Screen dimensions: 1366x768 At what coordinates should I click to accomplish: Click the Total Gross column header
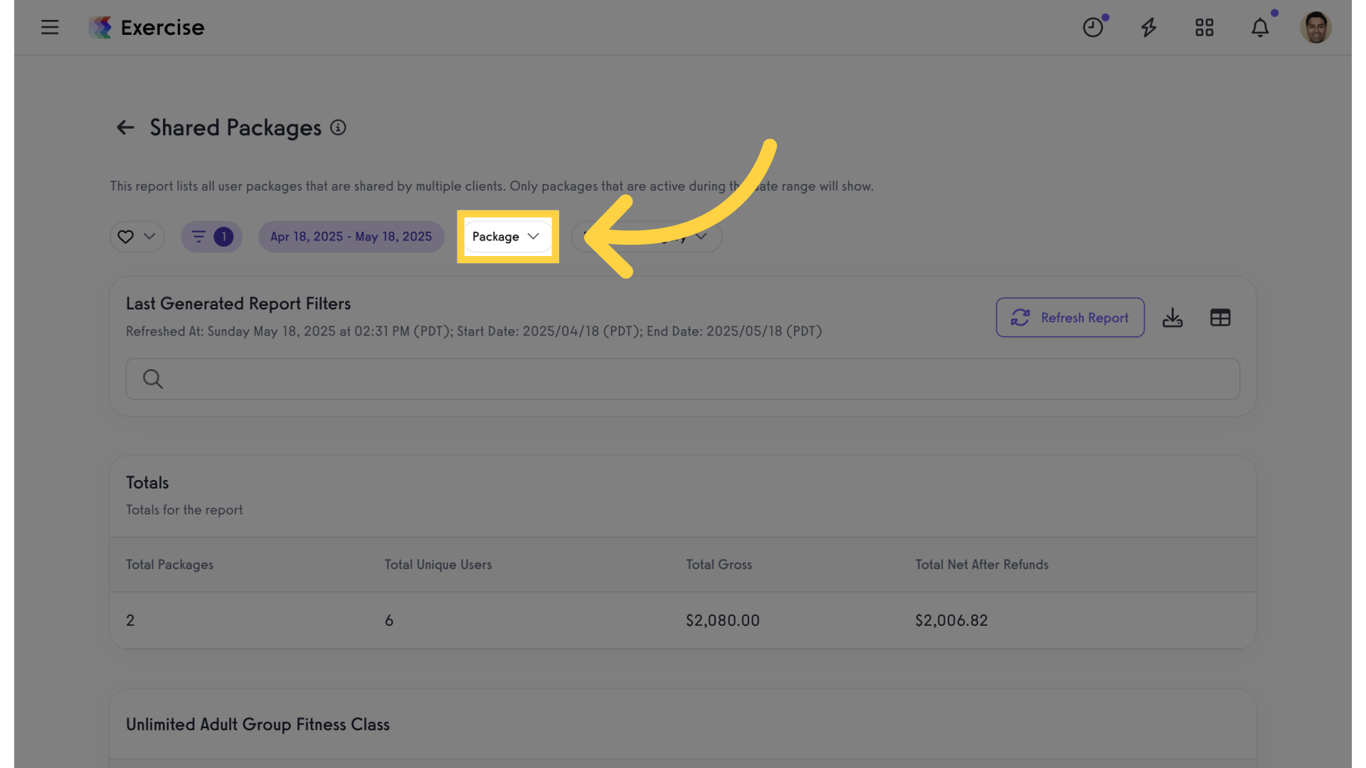click(719, 564)
